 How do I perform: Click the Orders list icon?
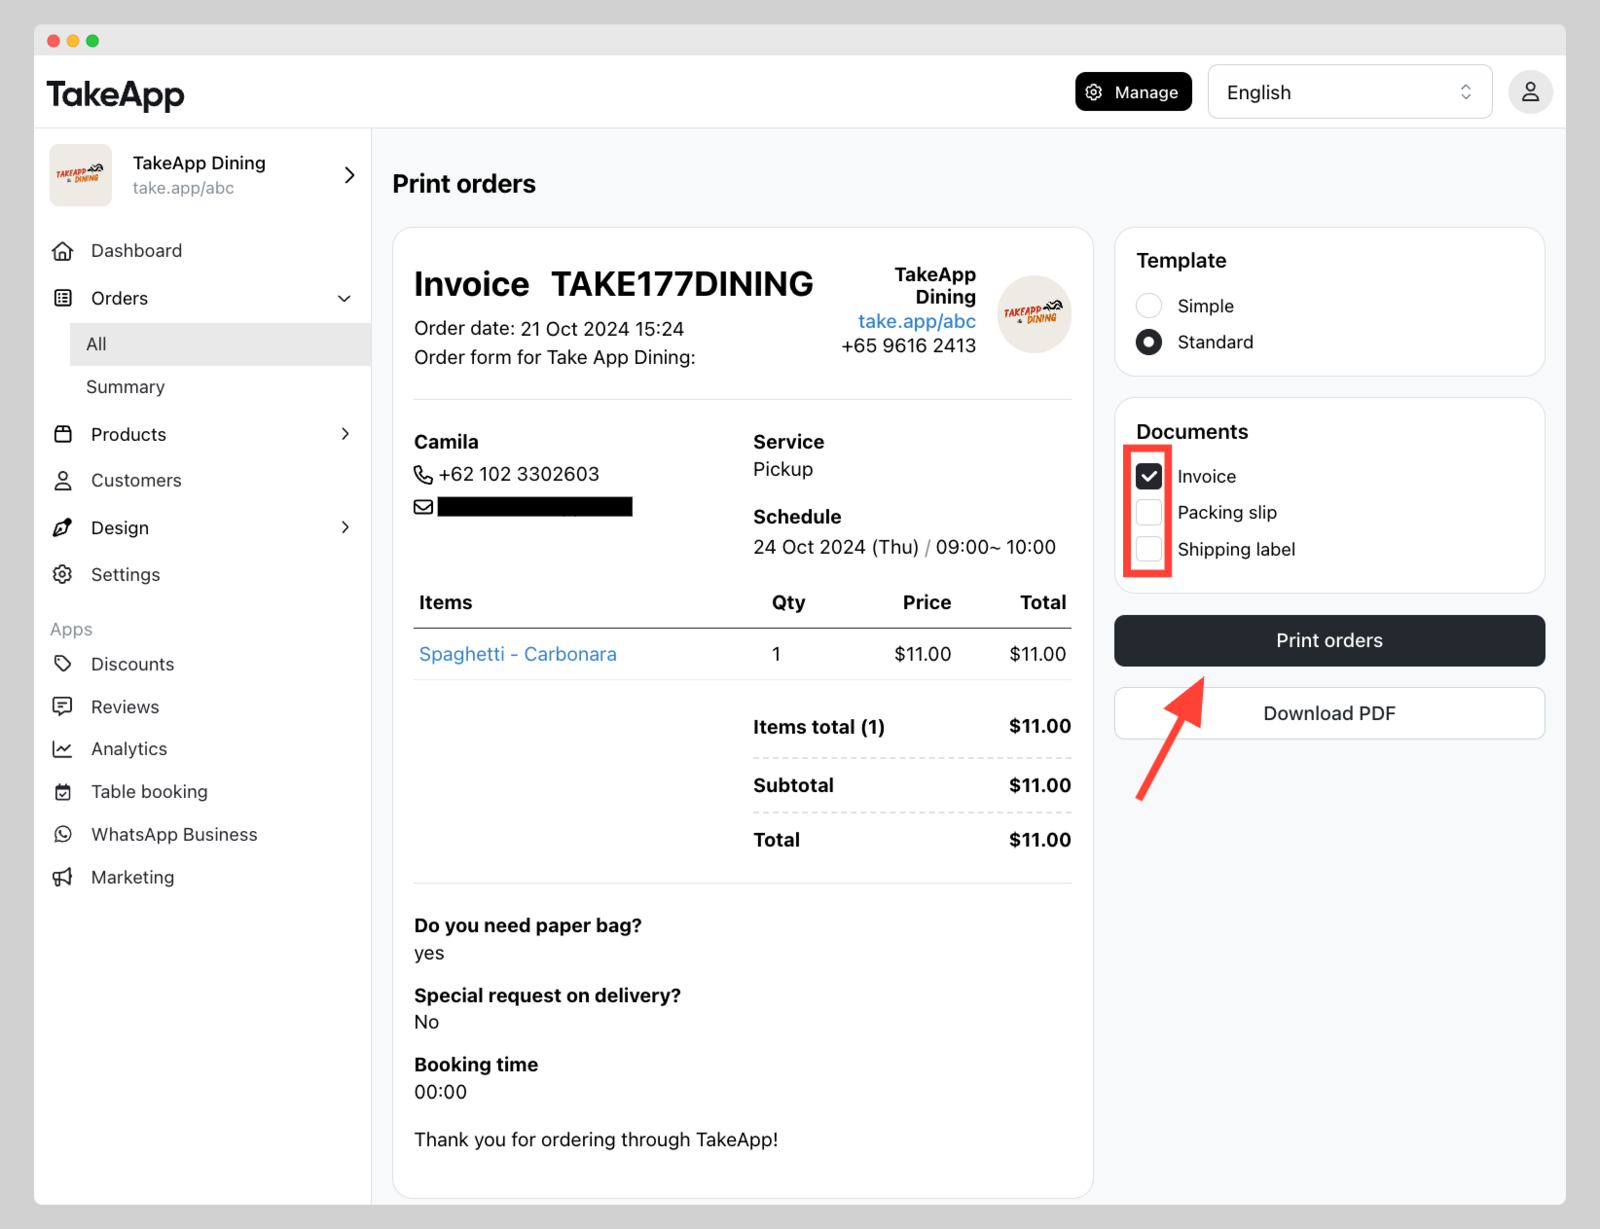point(63,298)
